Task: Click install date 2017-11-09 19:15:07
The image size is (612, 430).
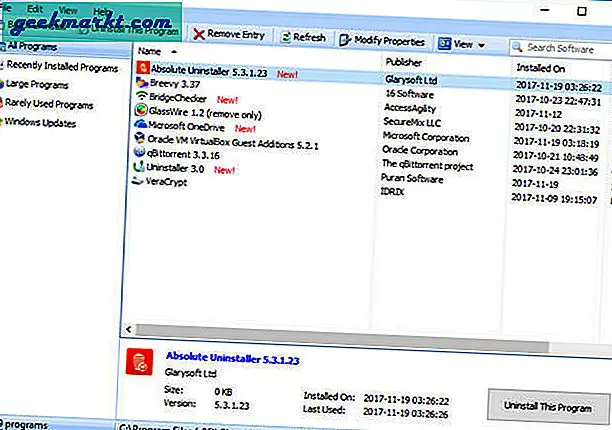Action: pos(554,199)
